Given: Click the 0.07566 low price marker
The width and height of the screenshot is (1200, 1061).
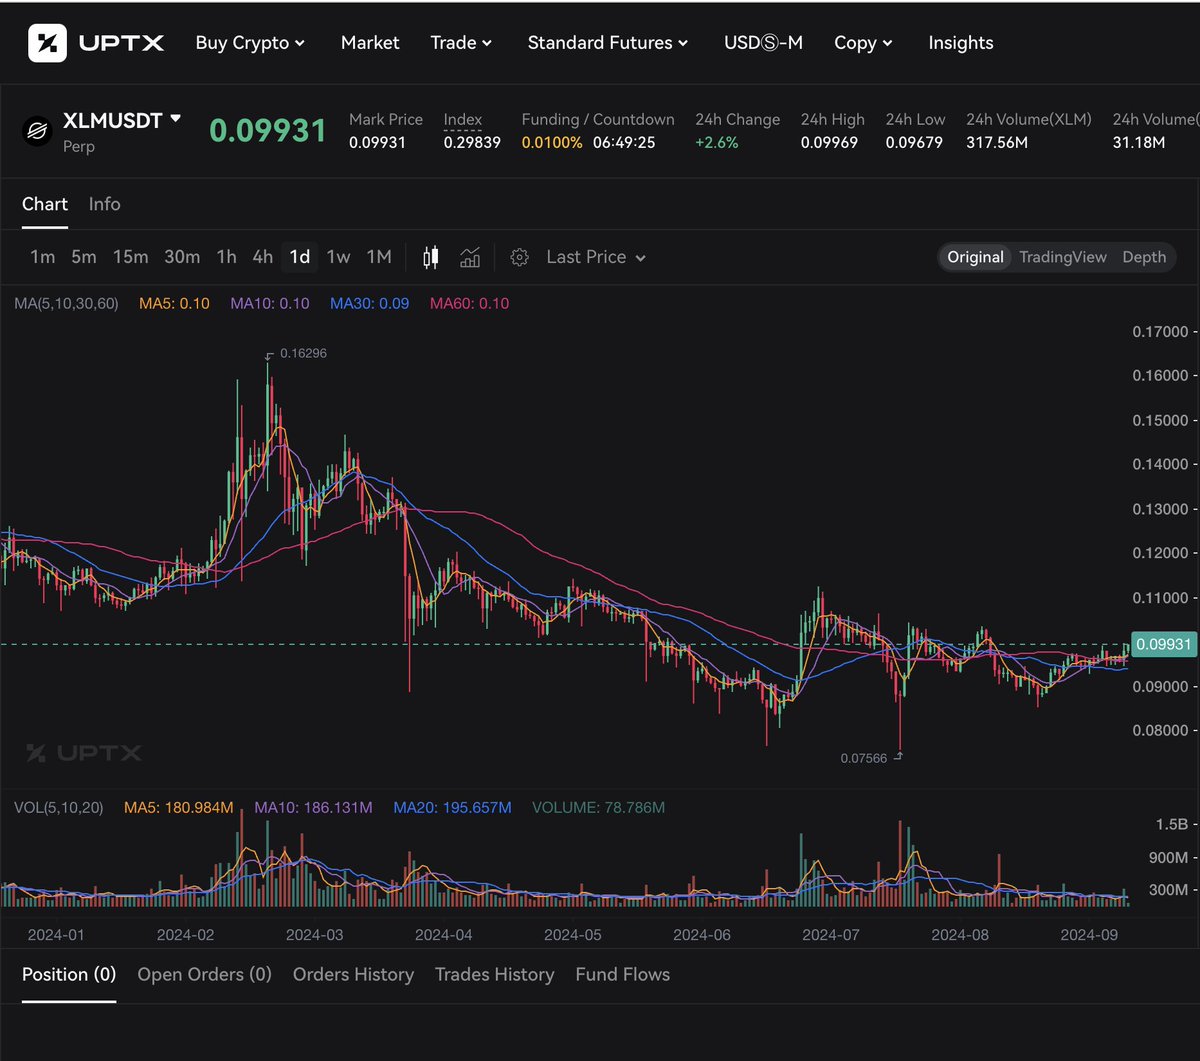Looking at the screenshot, I should tap(864, 758).
